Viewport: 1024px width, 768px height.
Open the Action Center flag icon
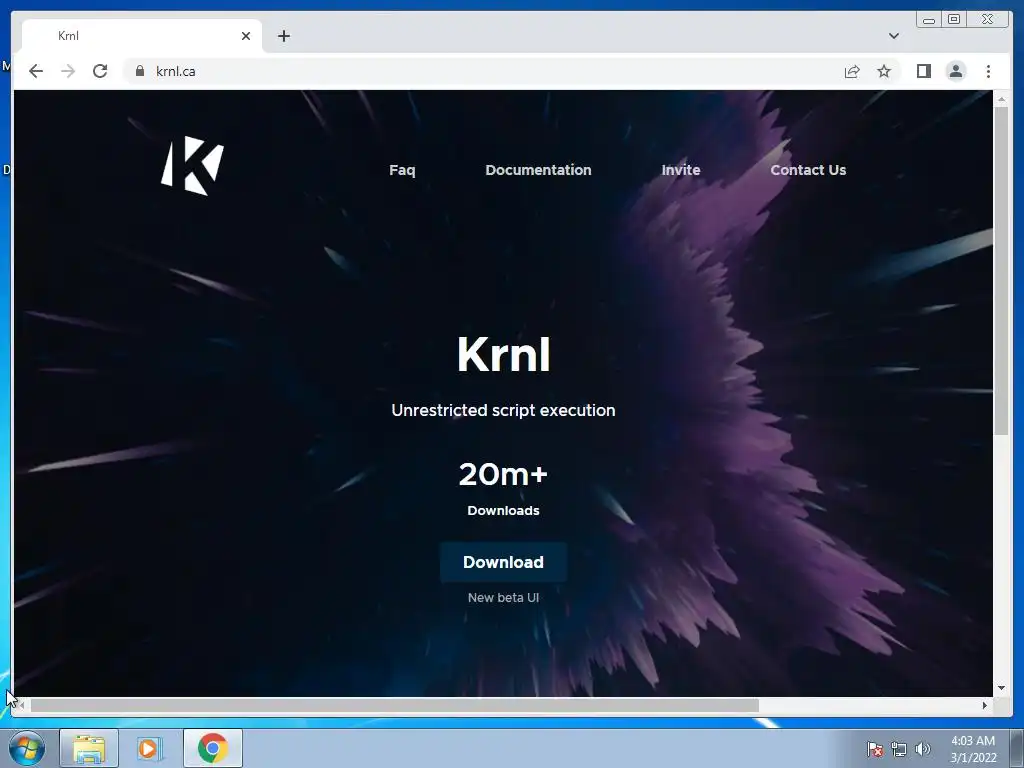tap(875, 749)
